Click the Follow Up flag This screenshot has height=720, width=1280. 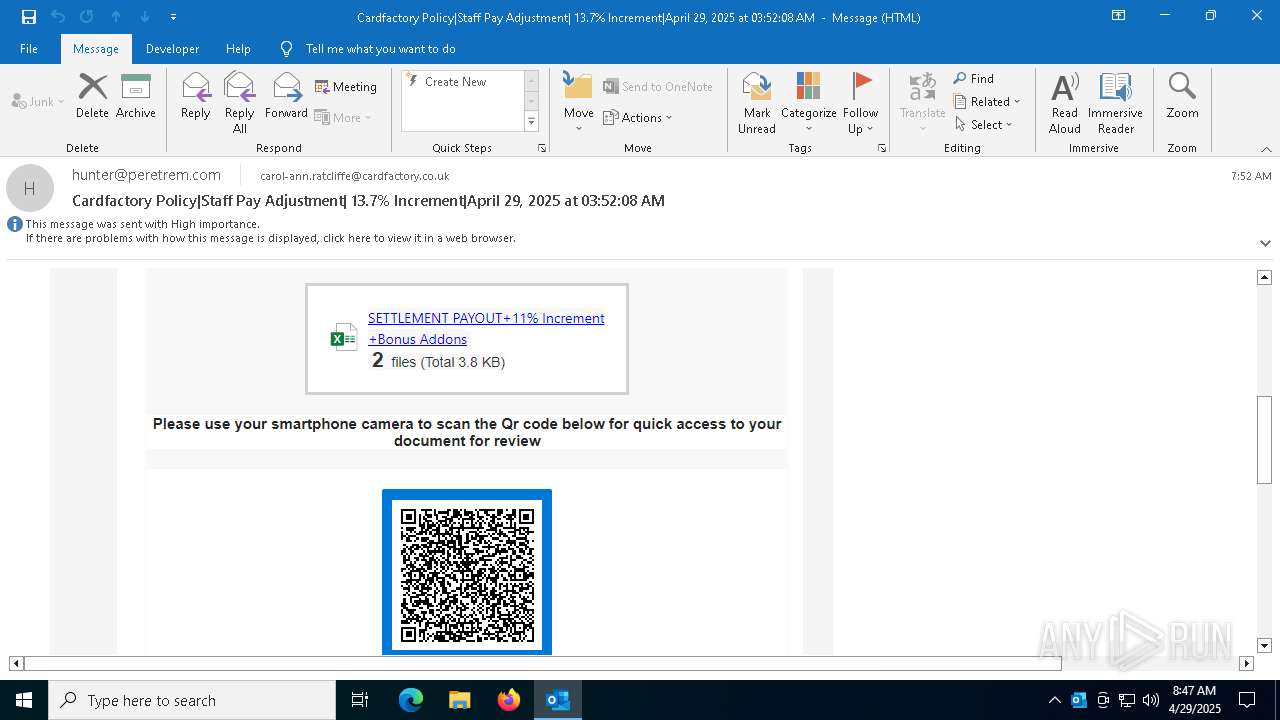(860, 102)
